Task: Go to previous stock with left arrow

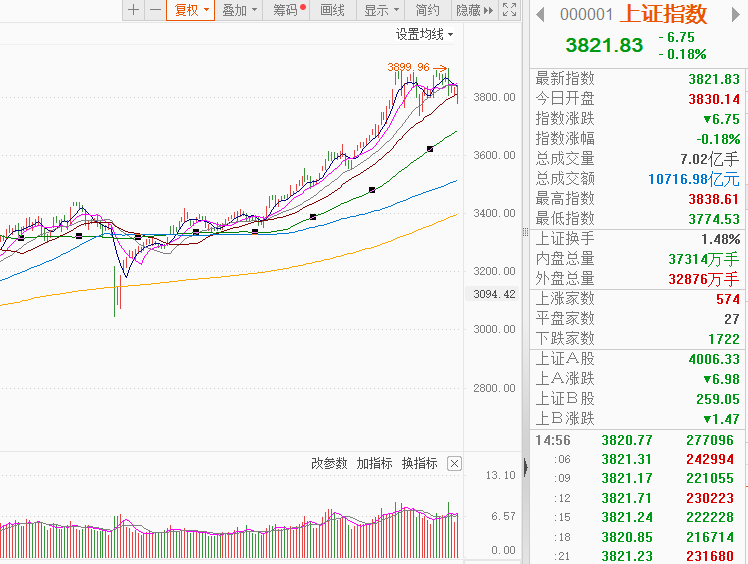Action: pyautogui.click(x=541, y=14)
